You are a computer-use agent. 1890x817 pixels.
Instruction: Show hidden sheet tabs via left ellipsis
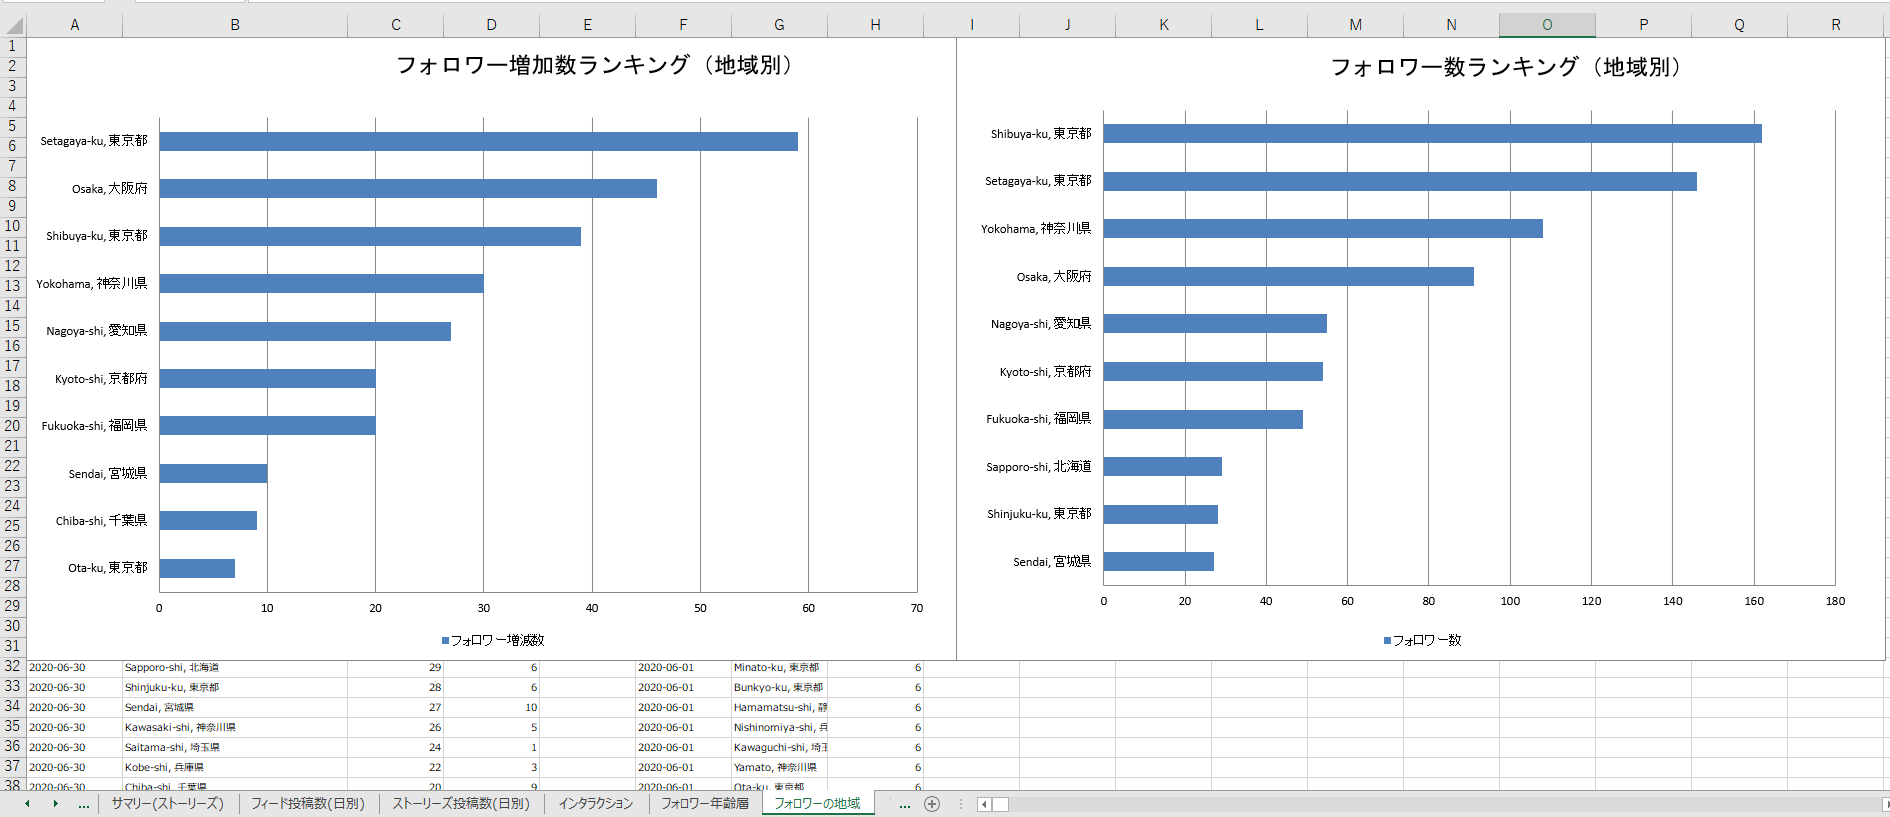84,804
